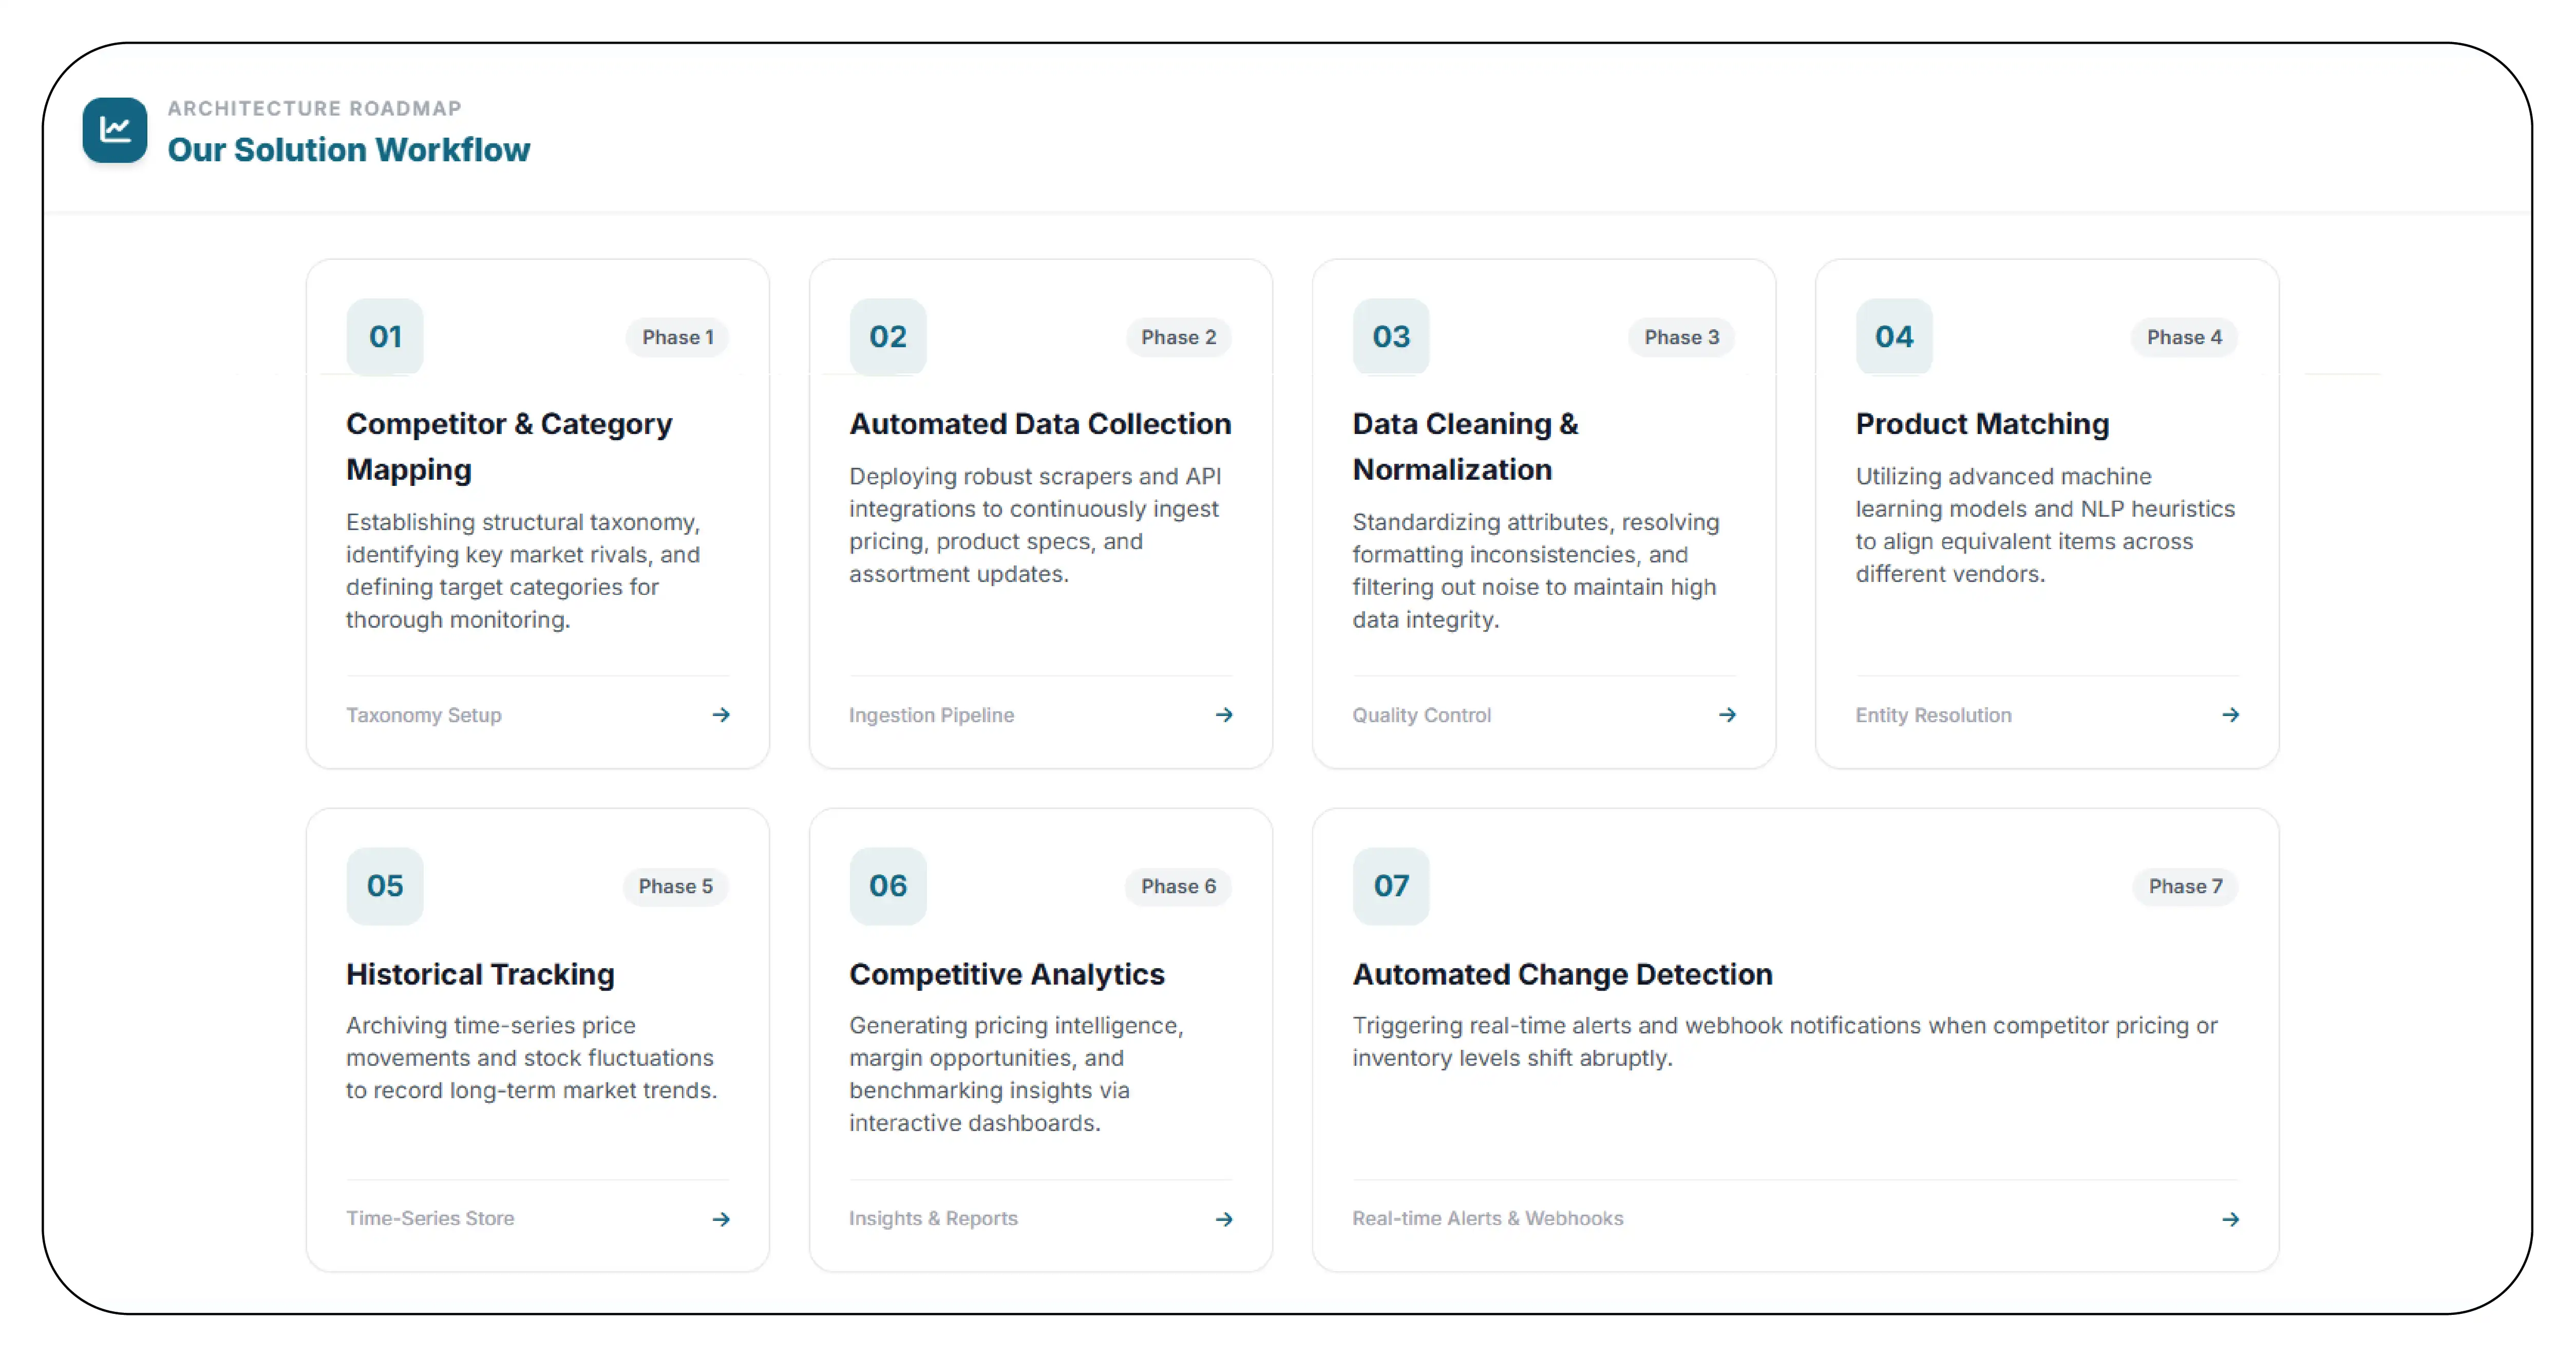Viewport: 2576px width, 1357px height.
Task: Open the Ingestion Pipeline link
Action: coord(931,715)
